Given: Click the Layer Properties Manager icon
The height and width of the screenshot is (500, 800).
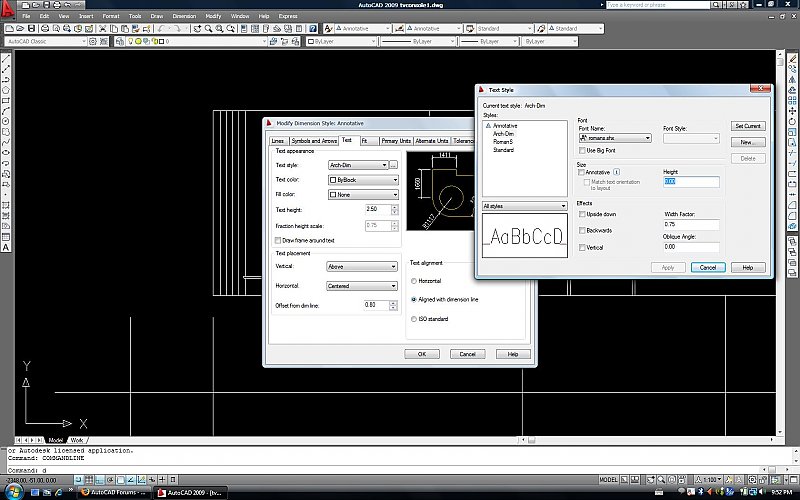Looking at the screenshot, I should 120,41.
